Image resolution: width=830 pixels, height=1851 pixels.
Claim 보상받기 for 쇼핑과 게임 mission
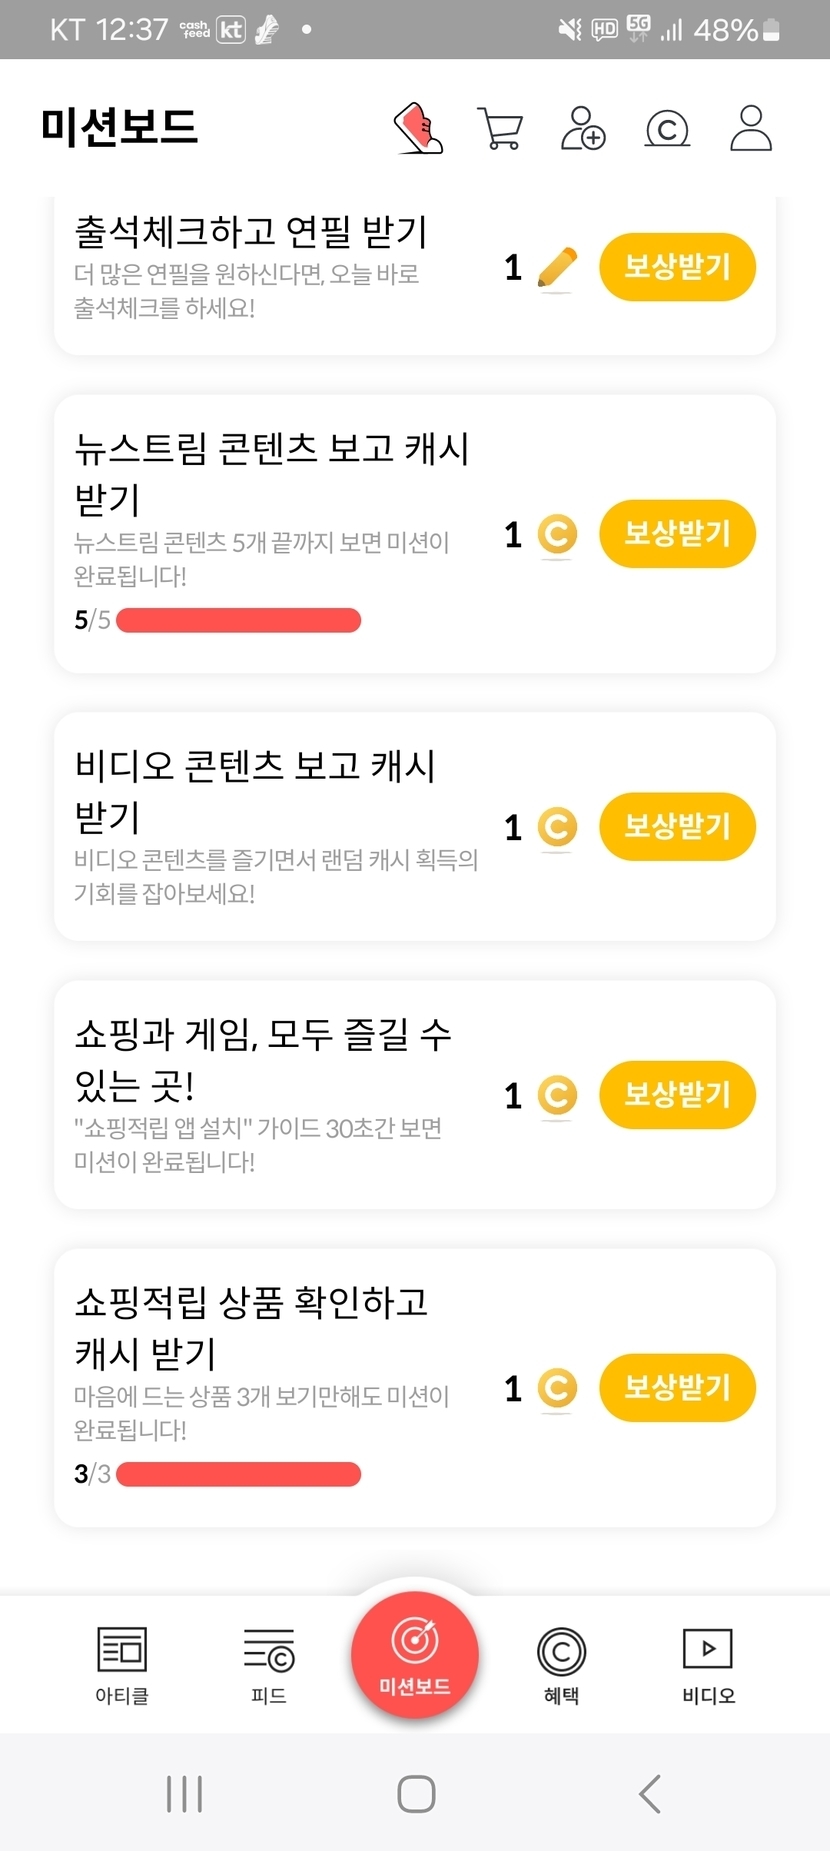[677, 1095]
